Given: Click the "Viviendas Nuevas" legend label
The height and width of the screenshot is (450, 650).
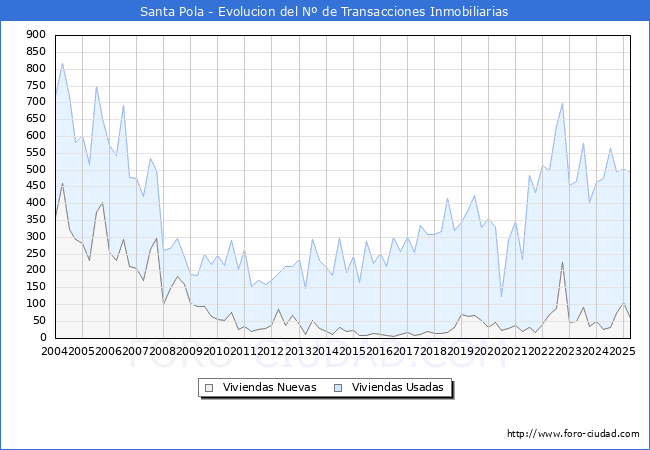Looking at the screenshot, I should coord(269,387).
